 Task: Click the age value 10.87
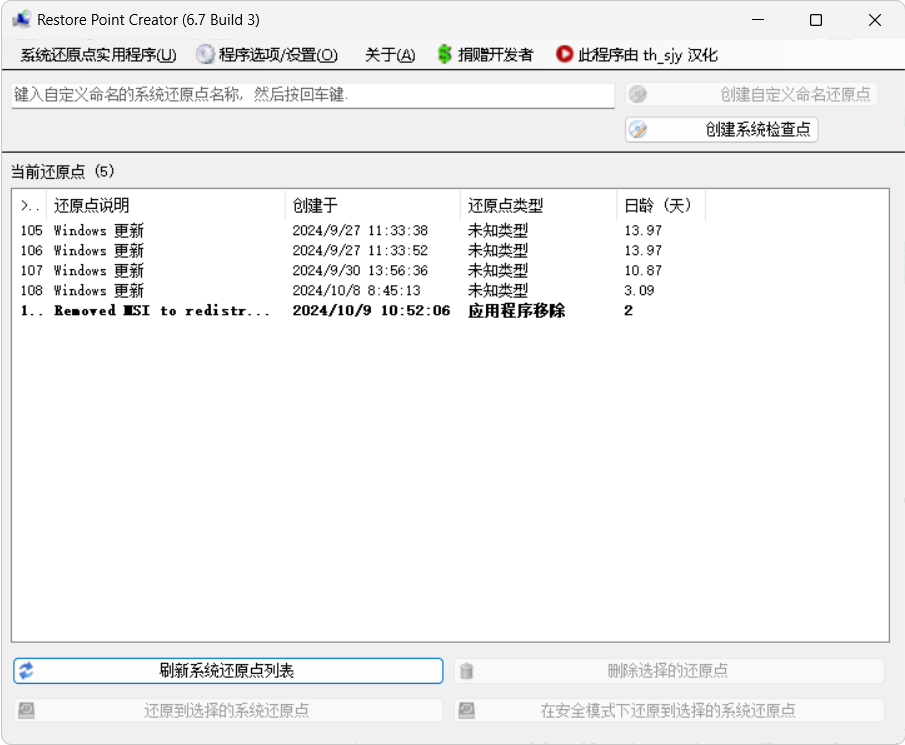[x=643, y=270]
